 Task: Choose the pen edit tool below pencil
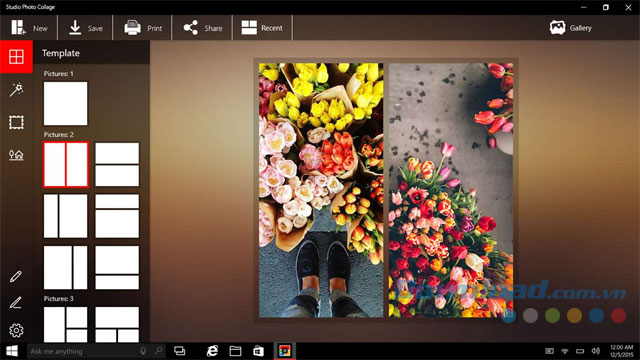click(16, 303)
